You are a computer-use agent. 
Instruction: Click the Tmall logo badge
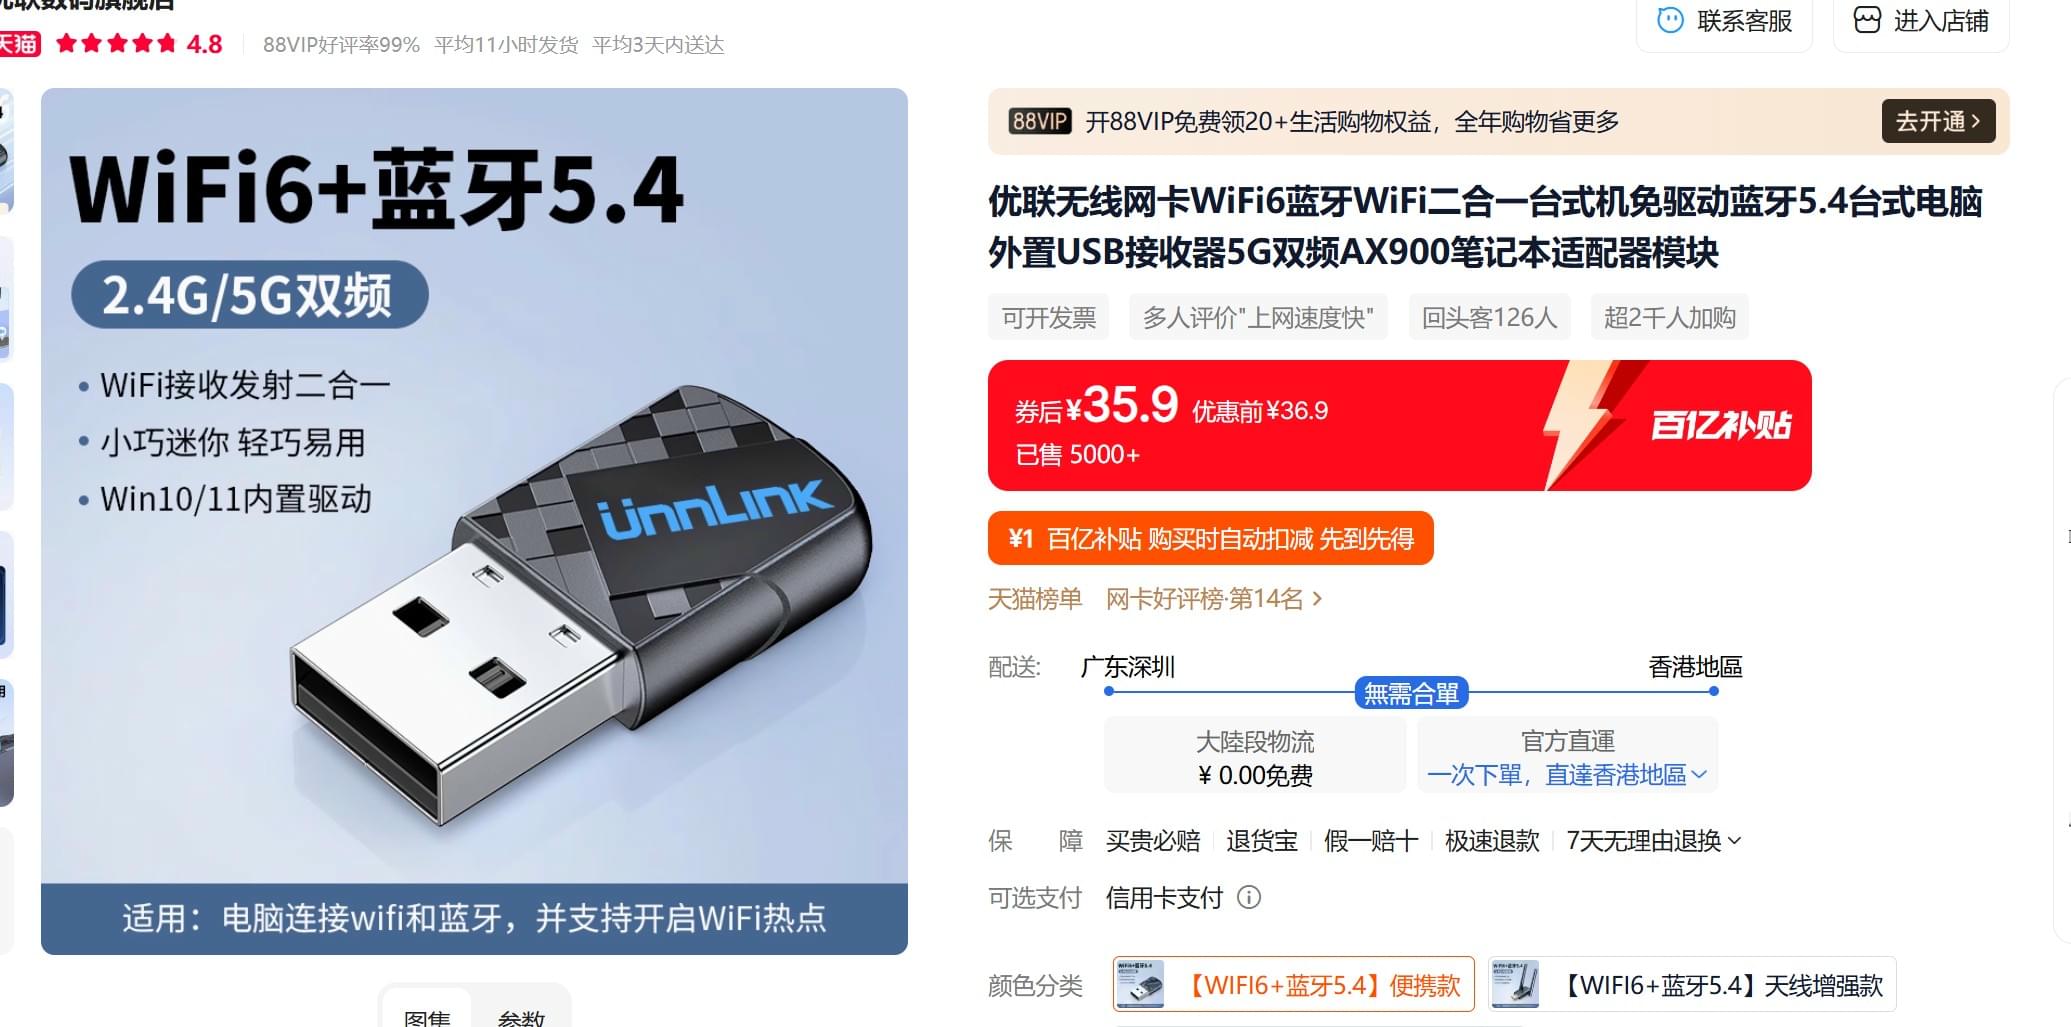18,44
